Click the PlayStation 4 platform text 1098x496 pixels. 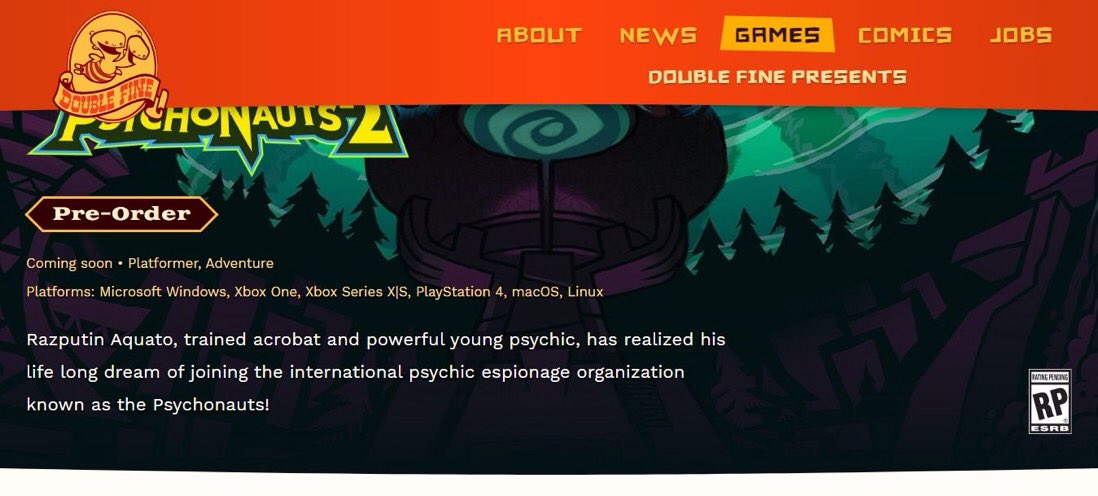(459, 291)
